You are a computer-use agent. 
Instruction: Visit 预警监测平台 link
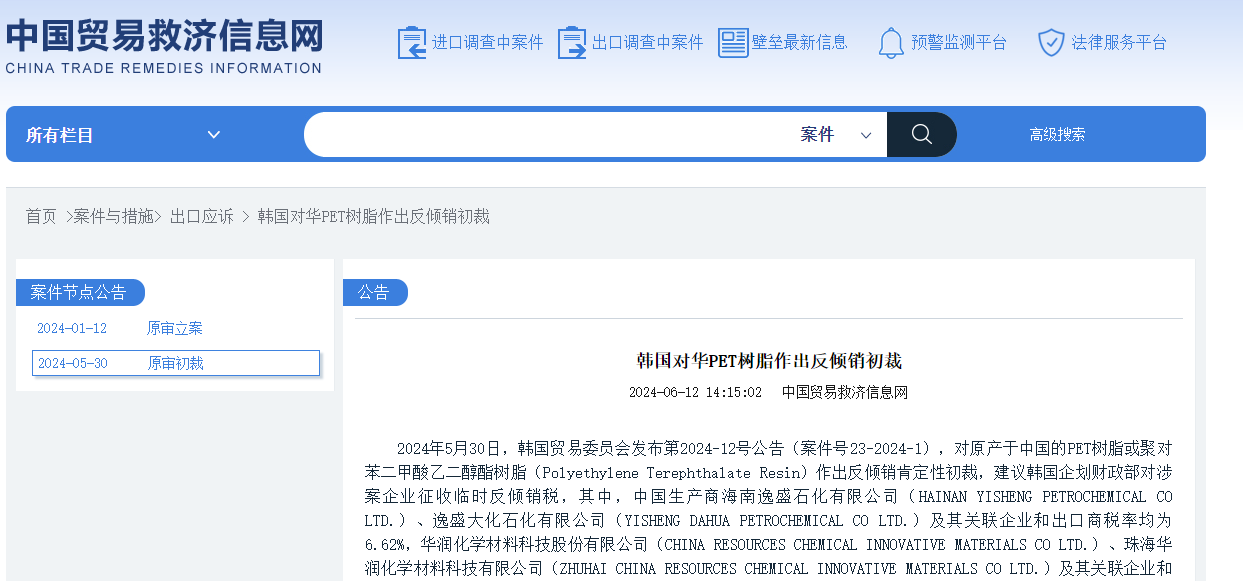(x=959, y=43)
